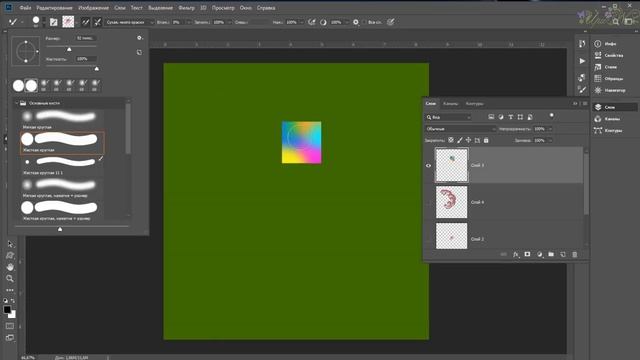Viewport: 640px width, 360px height.
Task: Select the Мягкая круглая brush preset
Action: click(61, 120)
